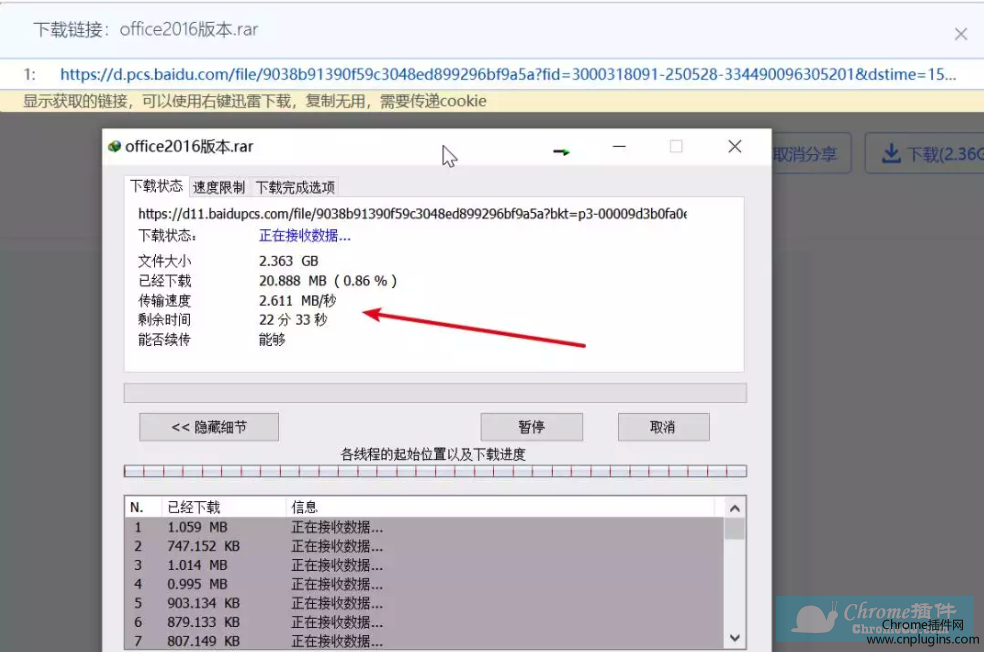Click the 隐藏细节 button

click(x=209, y=427)
